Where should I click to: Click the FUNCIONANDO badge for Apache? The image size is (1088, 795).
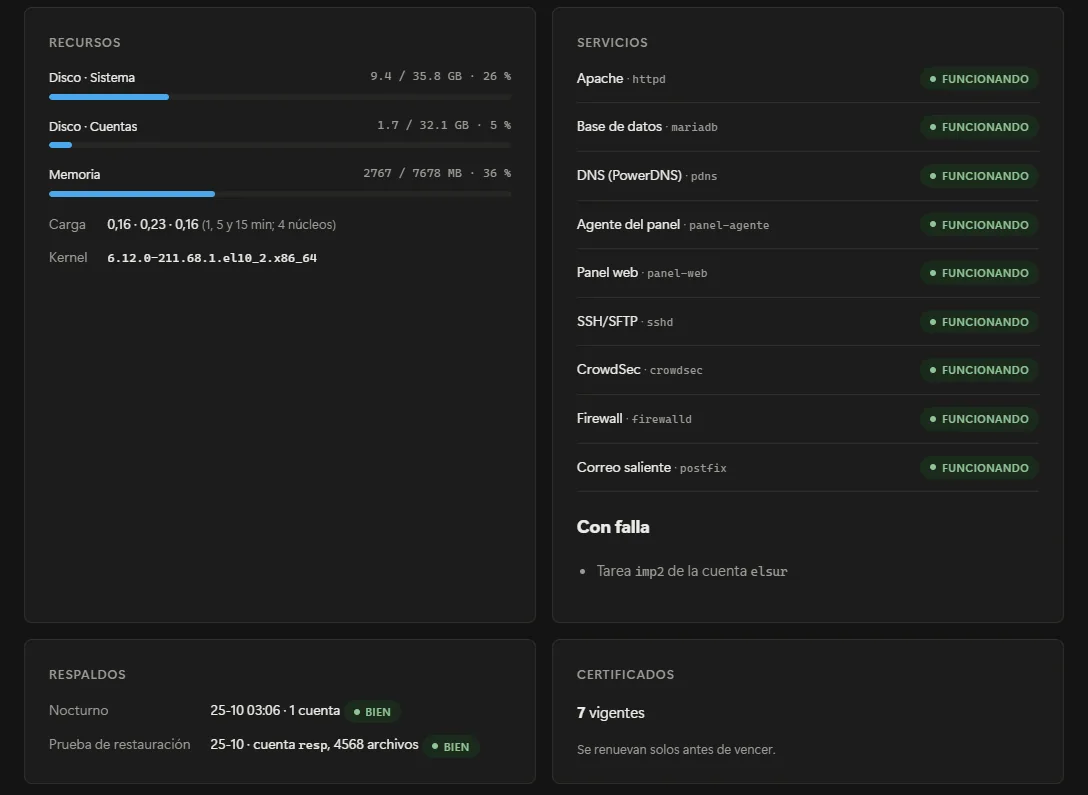(x=979, y=79)
